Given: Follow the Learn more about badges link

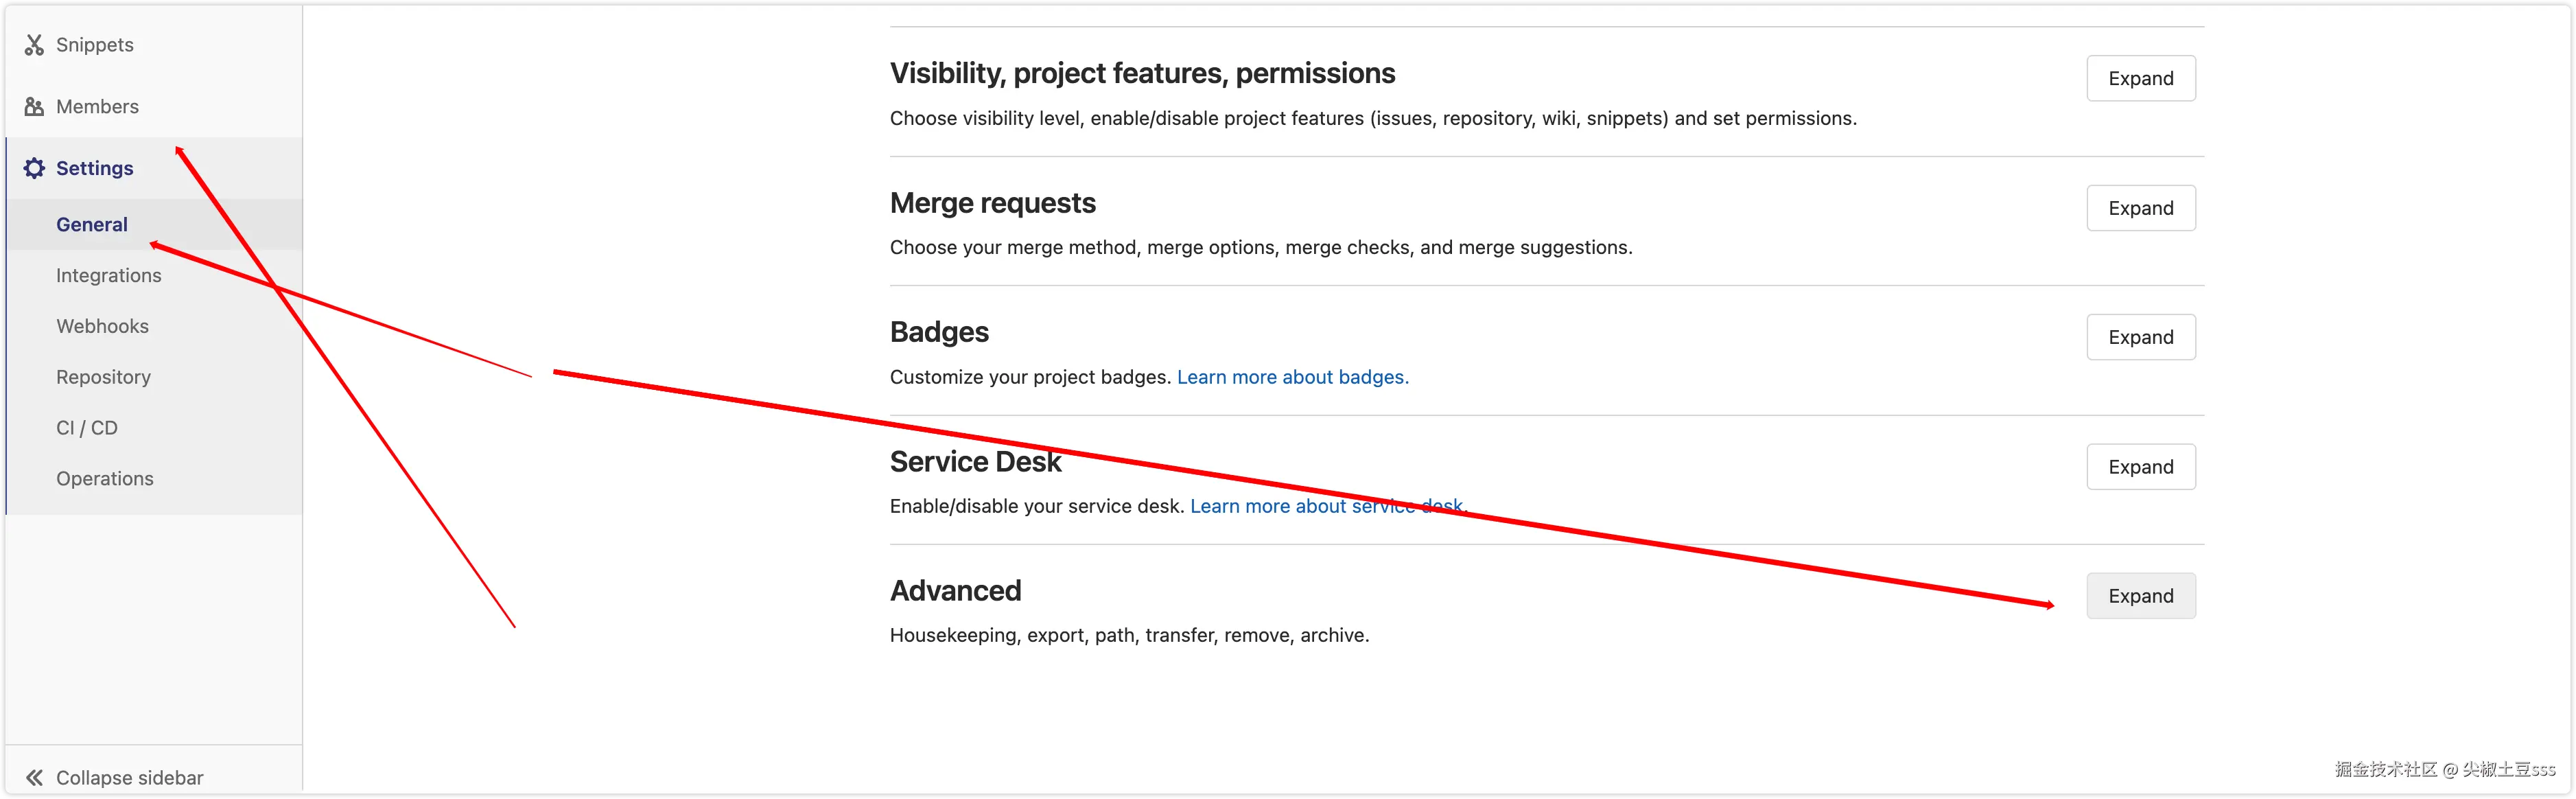Looking at the screenshot, I should coord(1292,377).
